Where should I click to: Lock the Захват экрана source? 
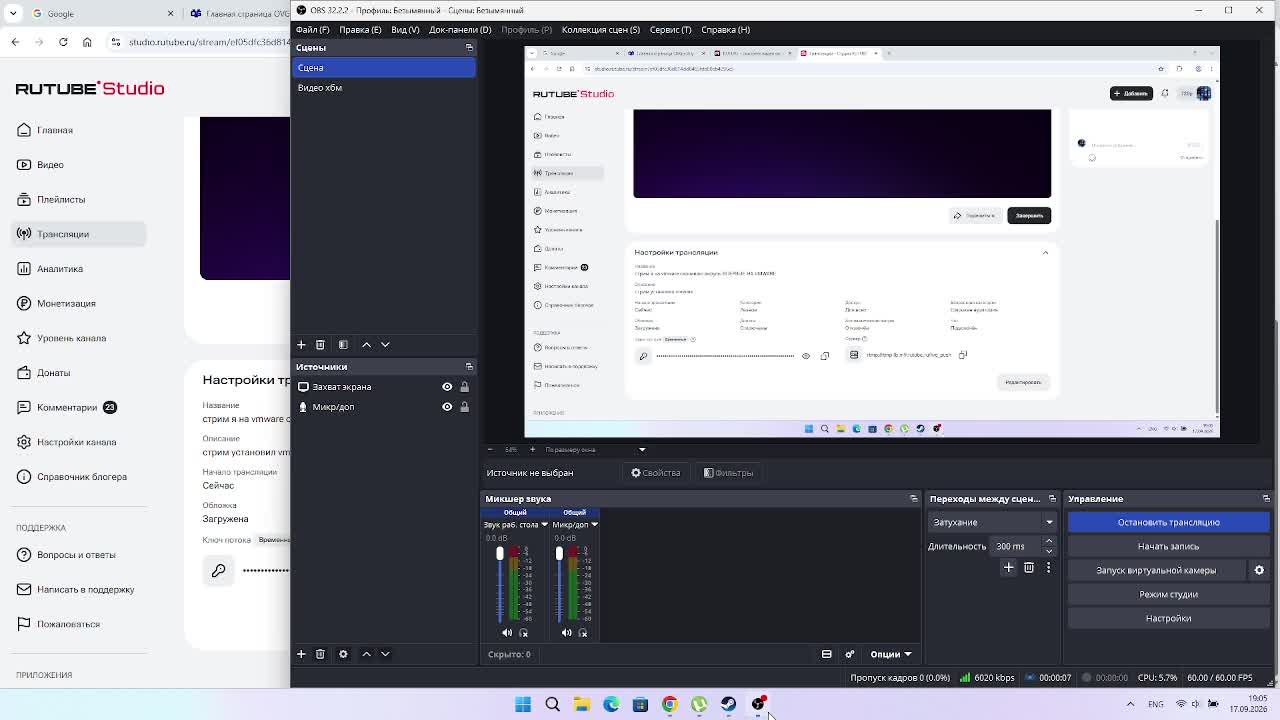coord(464,387)
